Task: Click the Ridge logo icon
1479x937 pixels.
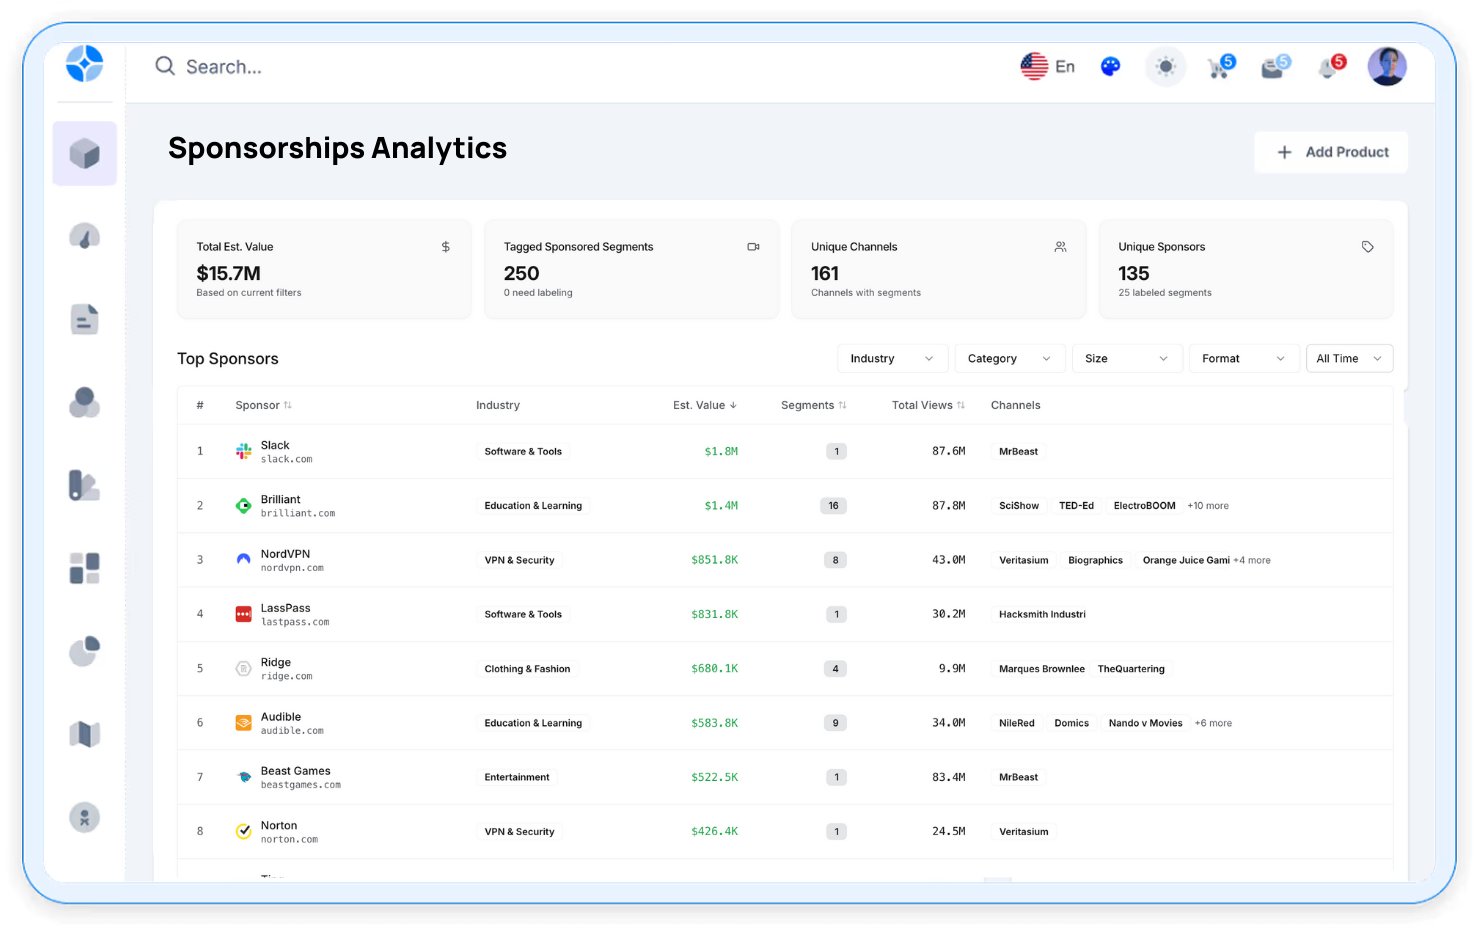Action: (243, 669)
